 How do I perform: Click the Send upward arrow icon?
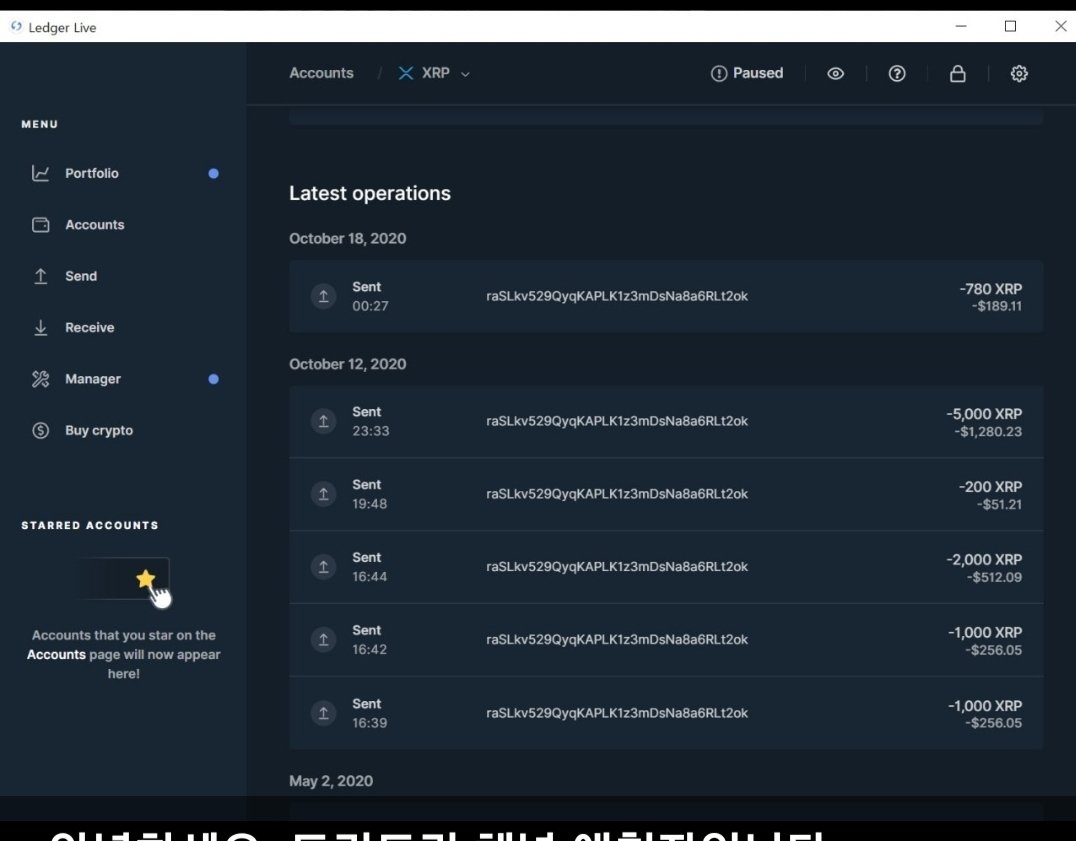(x=40, y=276)
